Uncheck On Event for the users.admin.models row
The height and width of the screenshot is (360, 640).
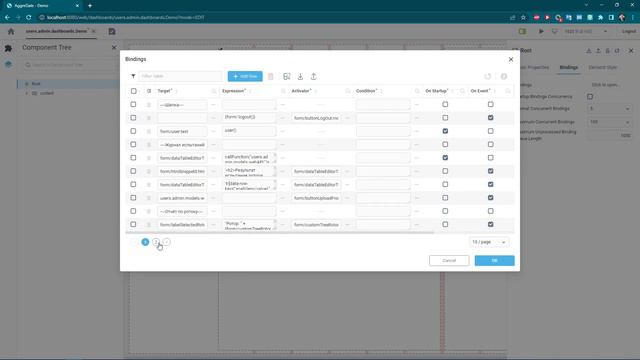[490, 198]
